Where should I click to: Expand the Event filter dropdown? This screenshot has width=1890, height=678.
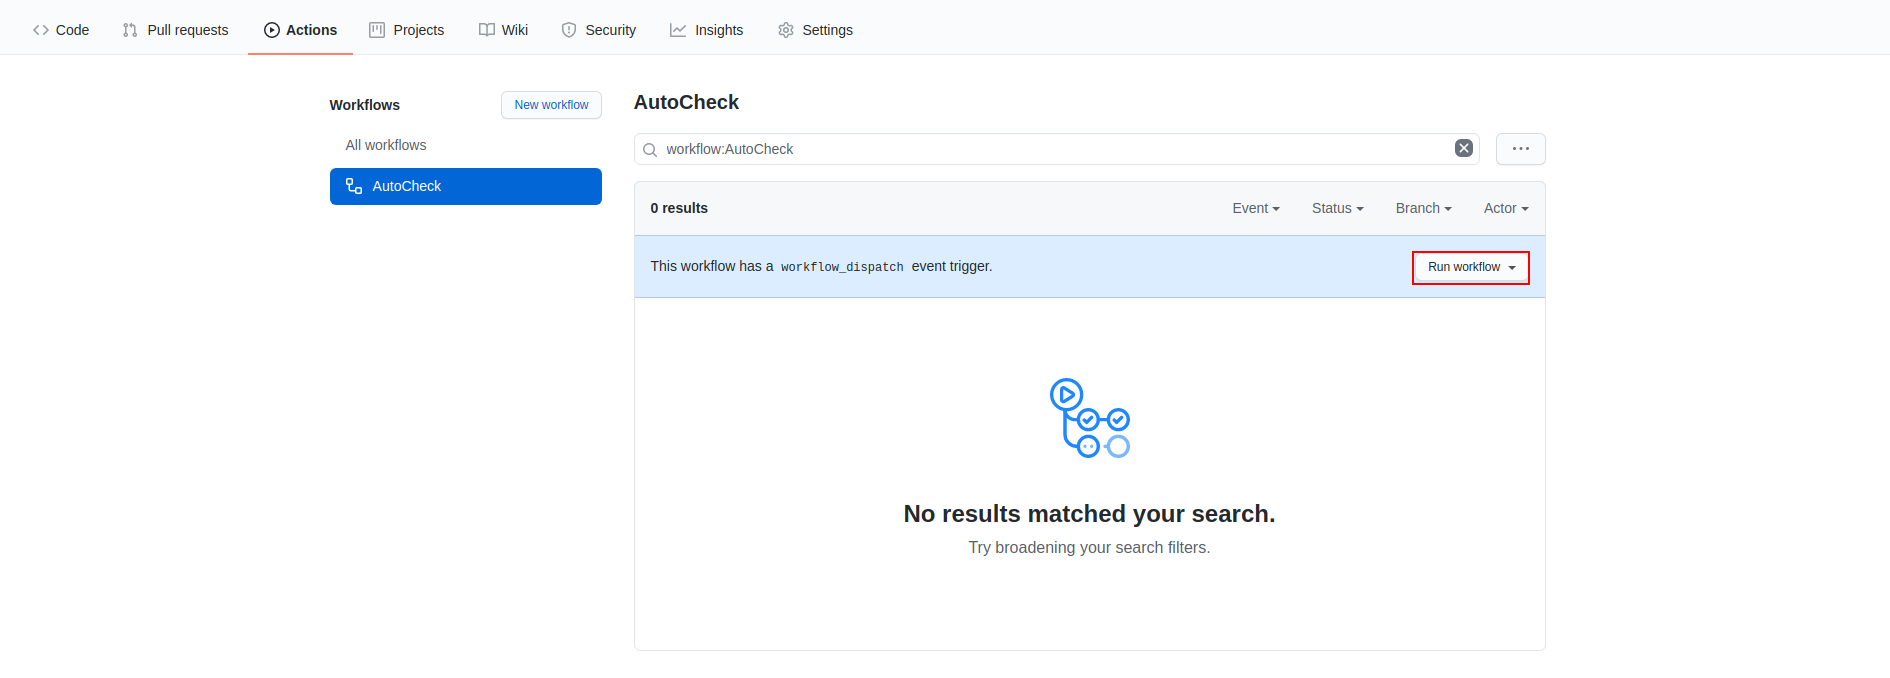coord(1256,208)
